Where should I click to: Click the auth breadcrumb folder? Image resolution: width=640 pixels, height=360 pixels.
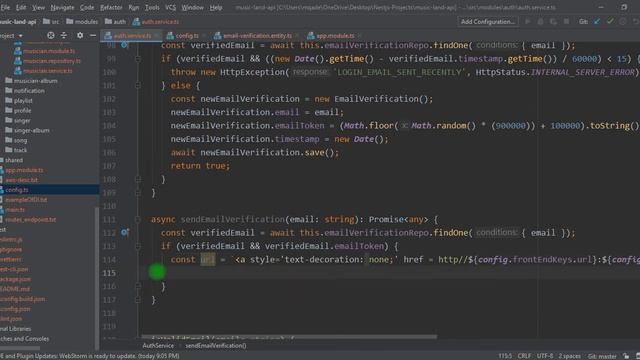[115, 22]
